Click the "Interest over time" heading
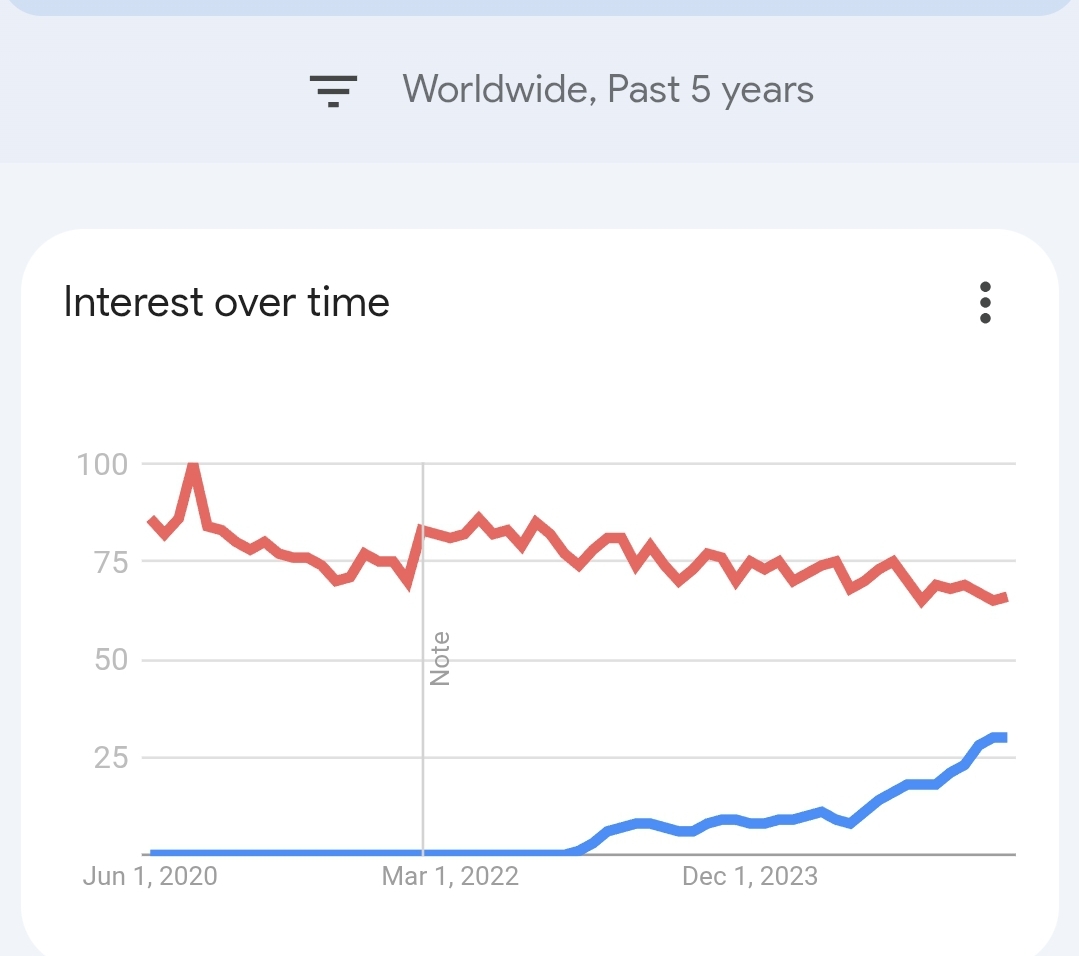 point(226,302)
